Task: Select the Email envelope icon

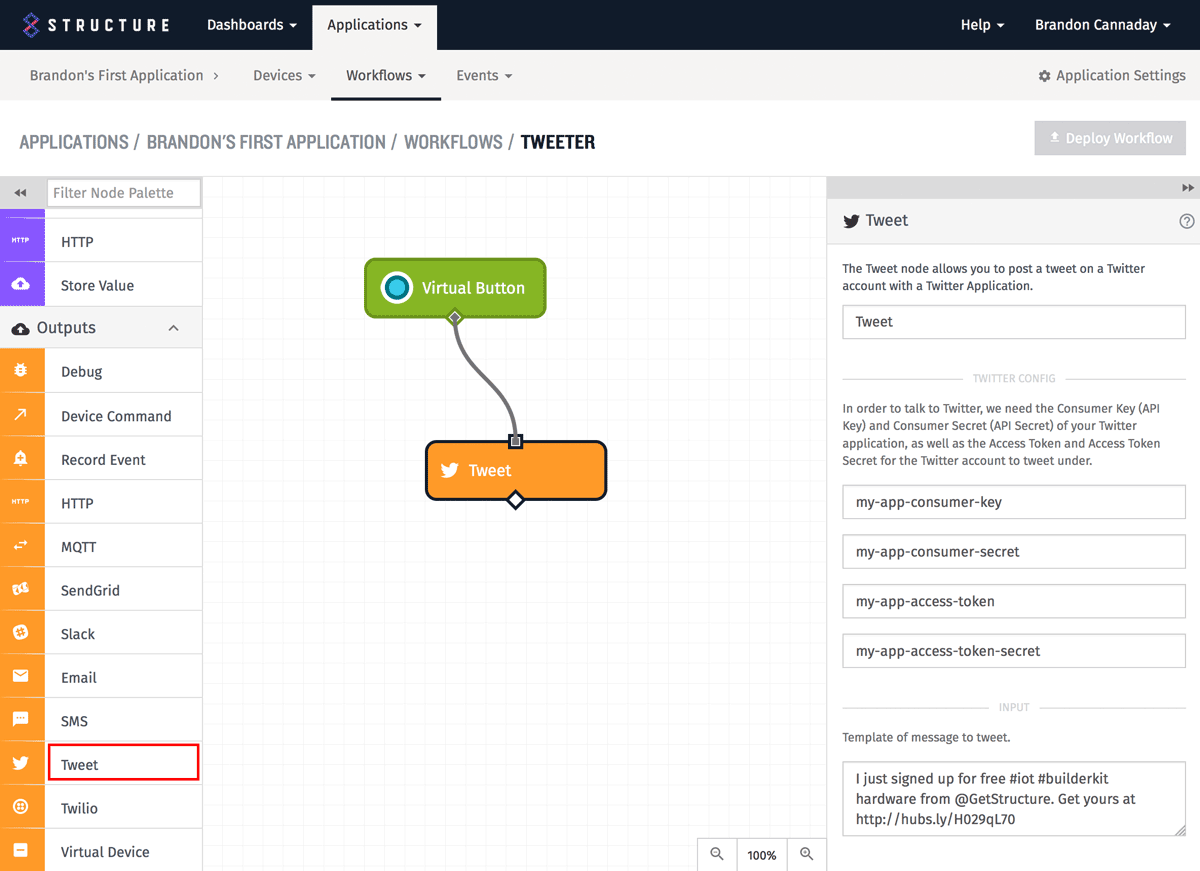Action: tap(21, 677)
